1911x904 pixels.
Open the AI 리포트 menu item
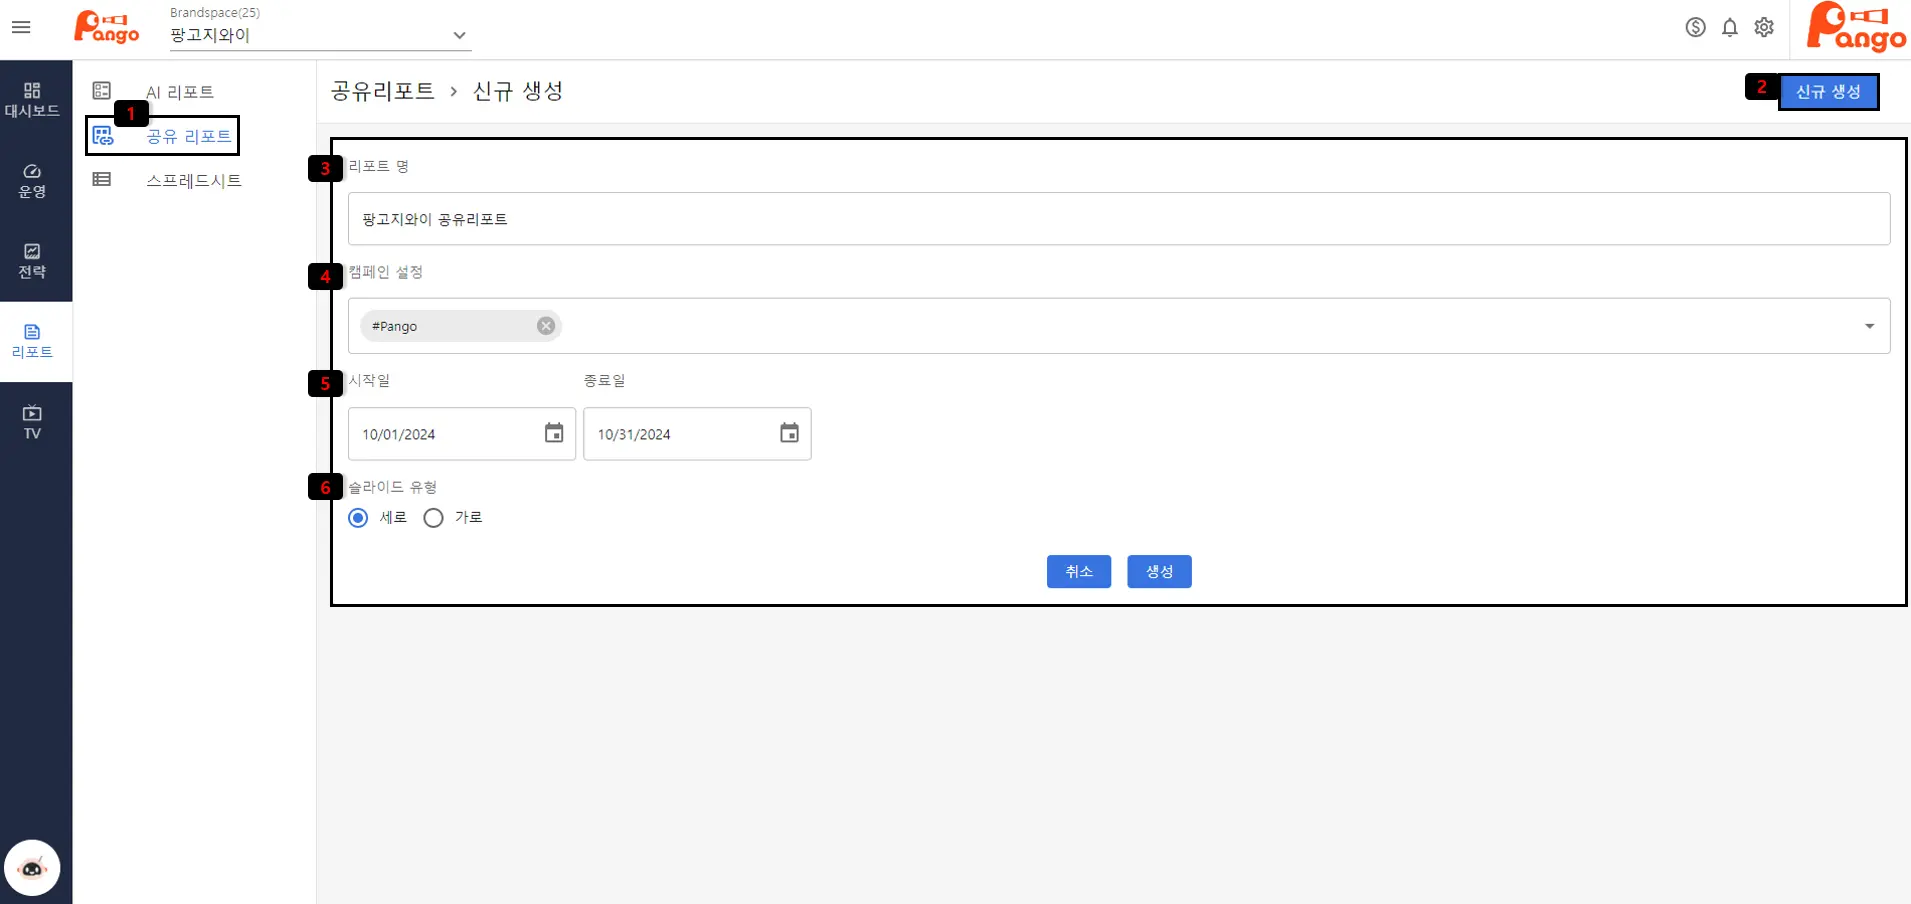[179, 92]
